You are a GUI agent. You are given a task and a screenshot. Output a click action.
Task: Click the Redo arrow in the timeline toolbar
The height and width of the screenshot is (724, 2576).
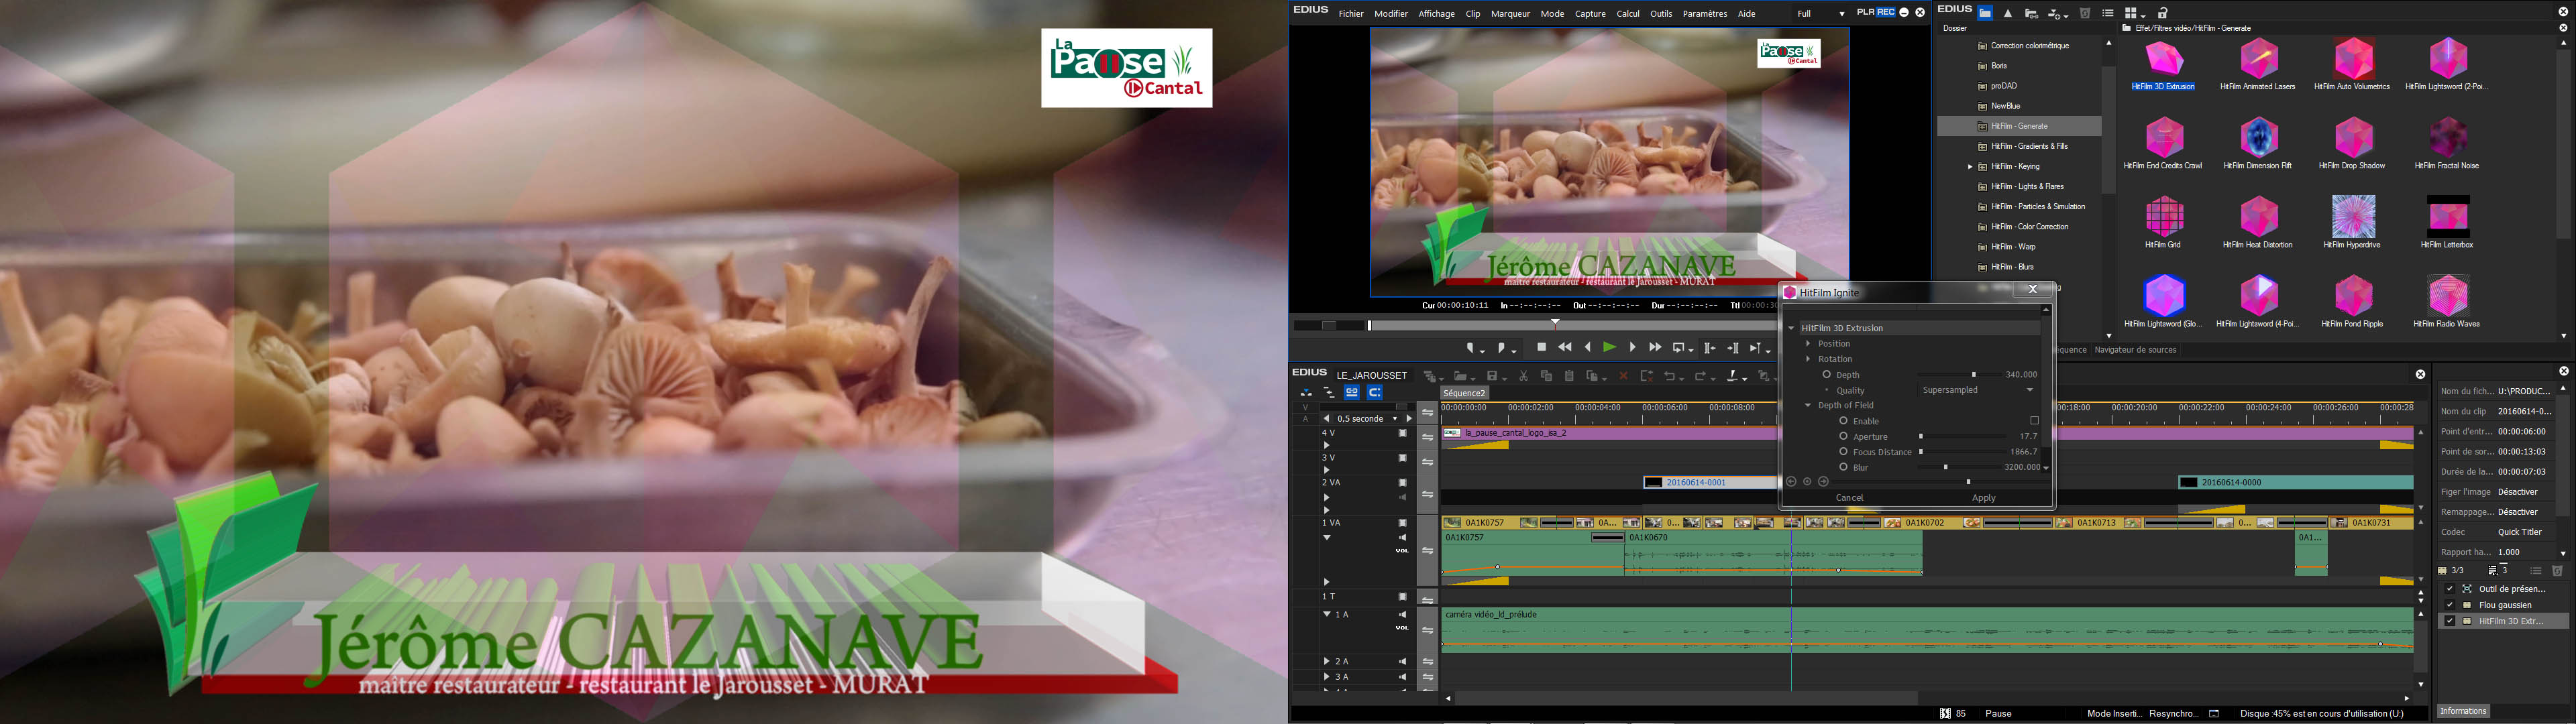(x=1700, y=376)
